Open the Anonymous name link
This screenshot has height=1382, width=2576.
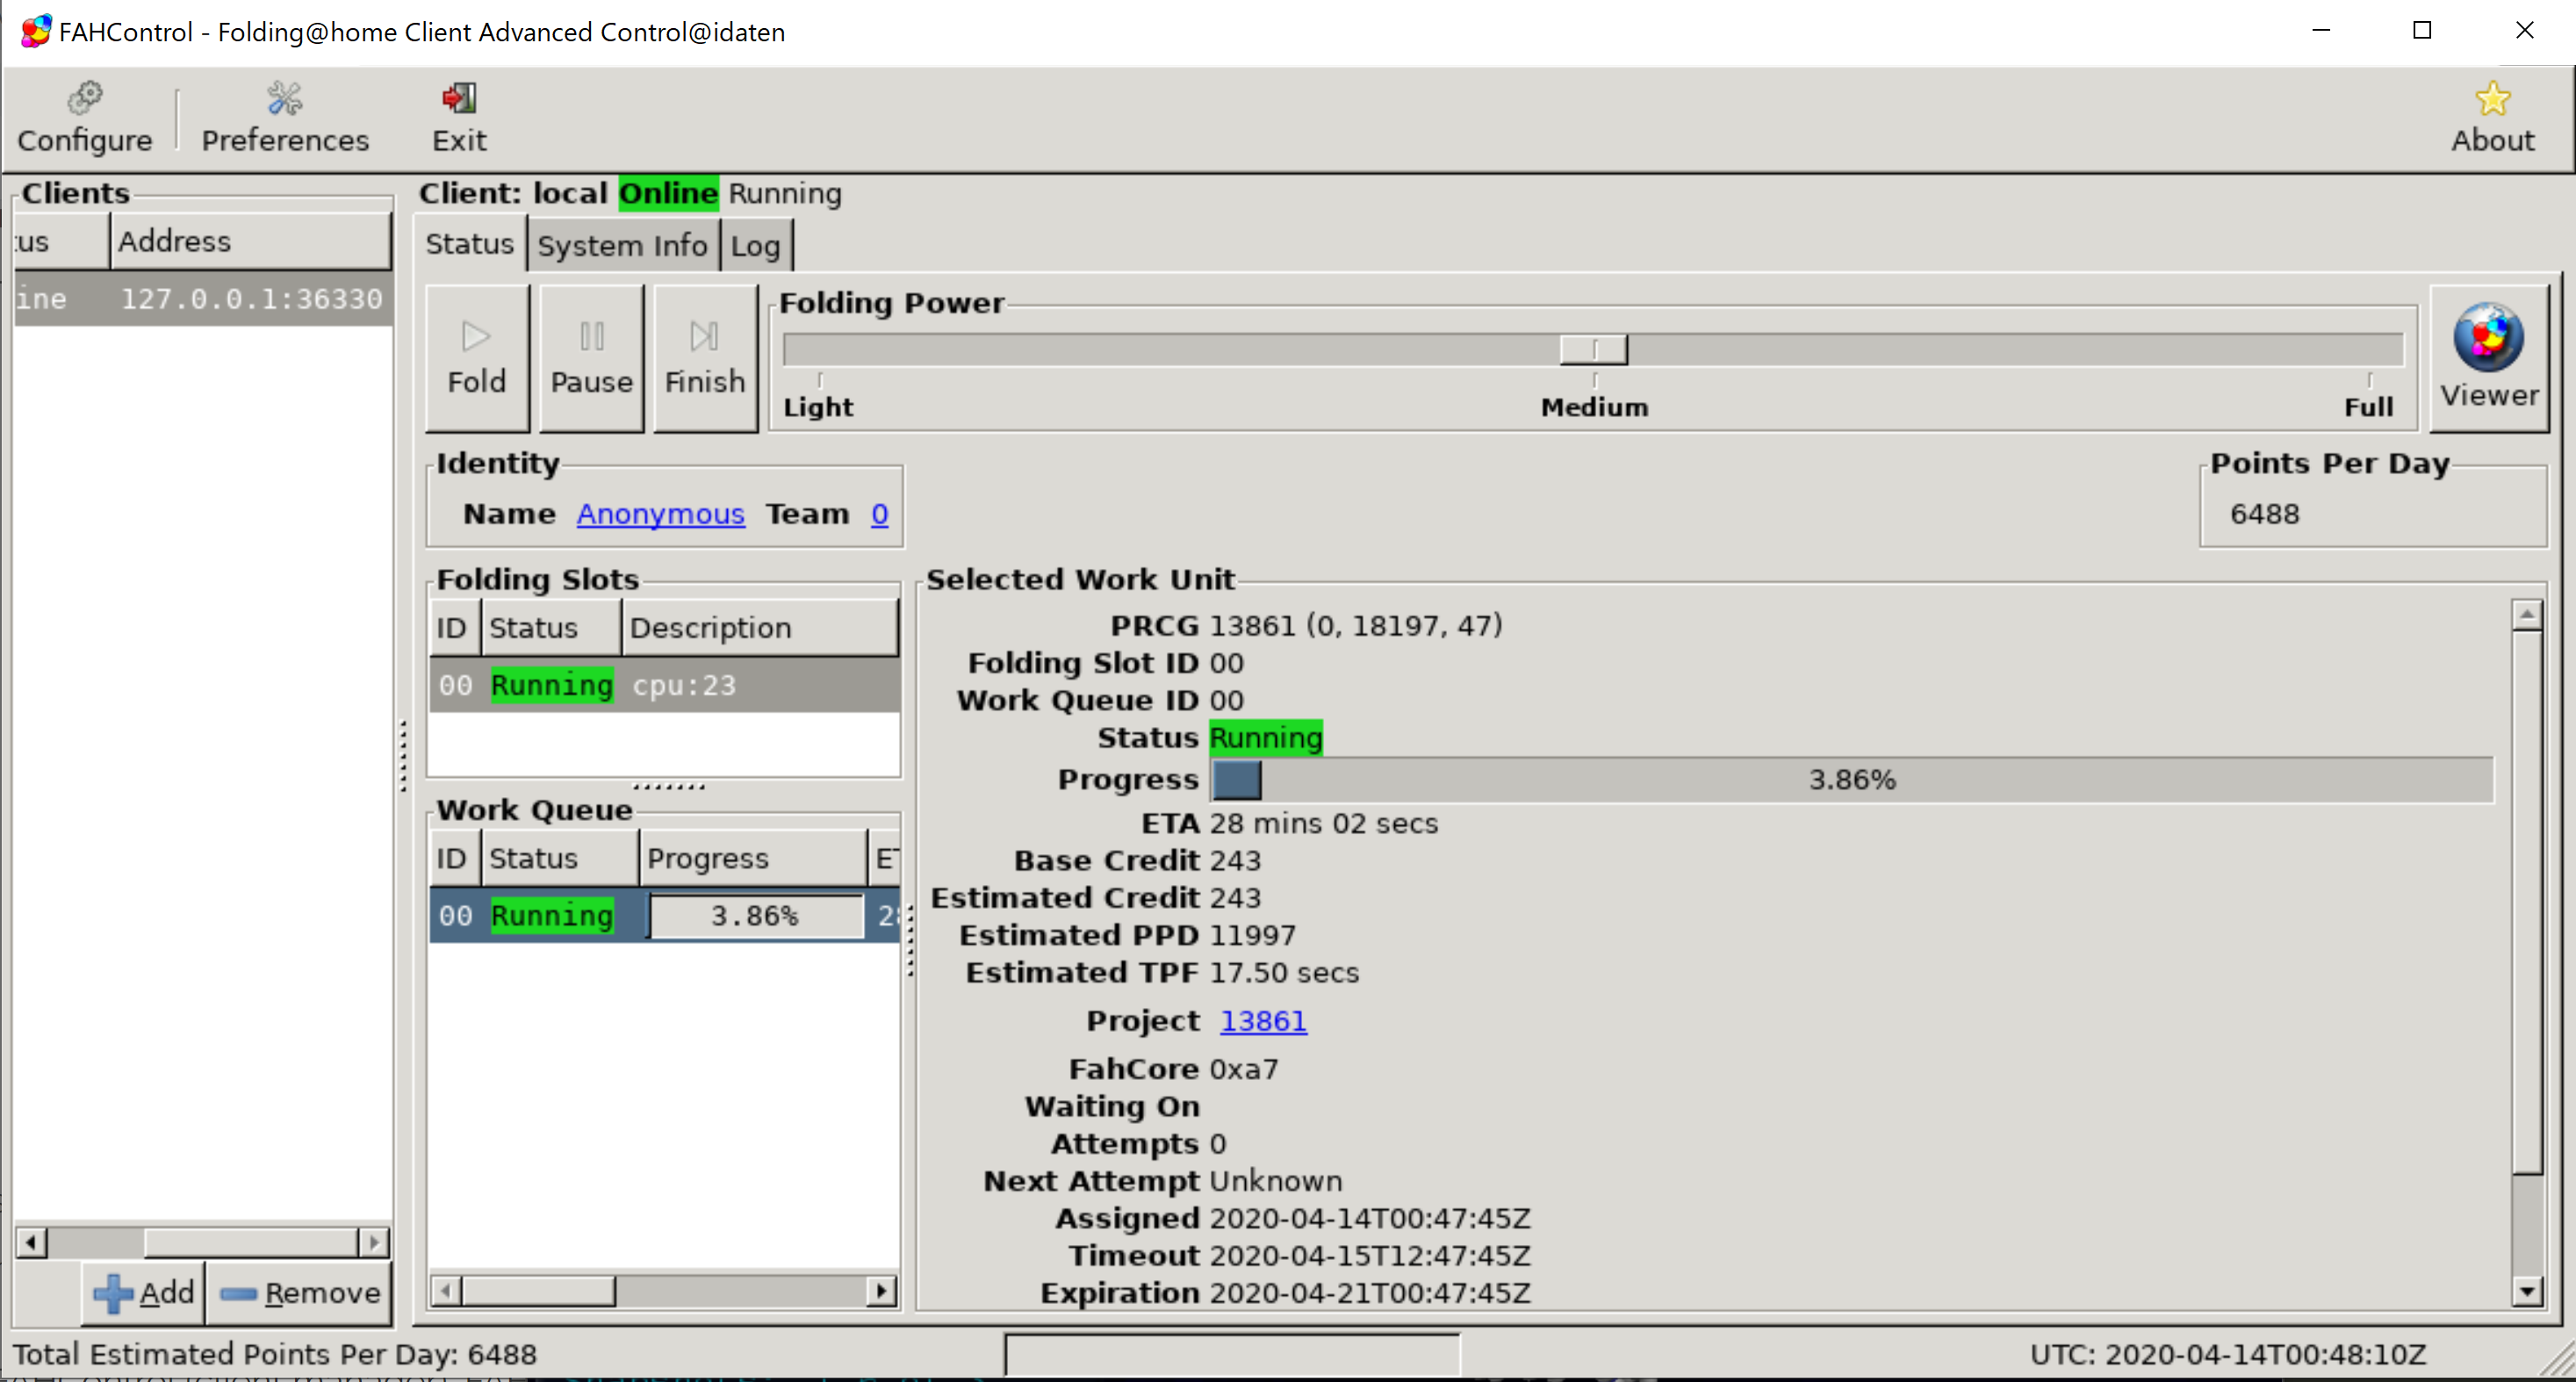660,513
